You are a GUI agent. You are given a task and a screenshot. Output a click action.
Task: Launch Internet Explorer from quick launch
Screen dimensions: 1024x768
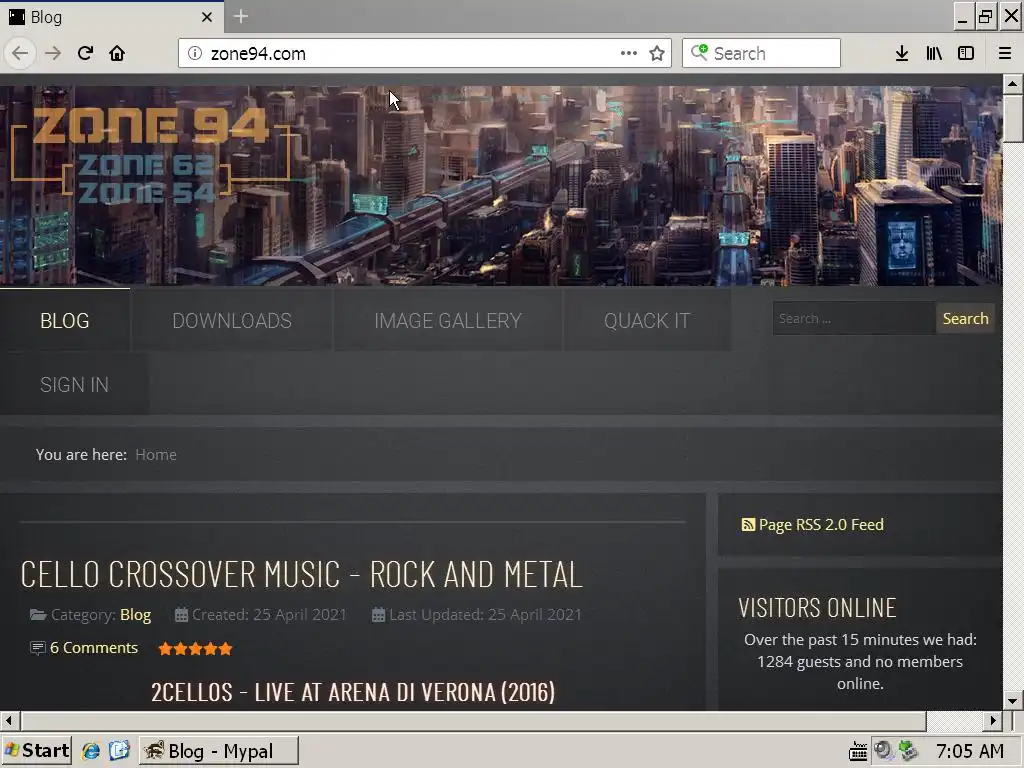point(90,751)
